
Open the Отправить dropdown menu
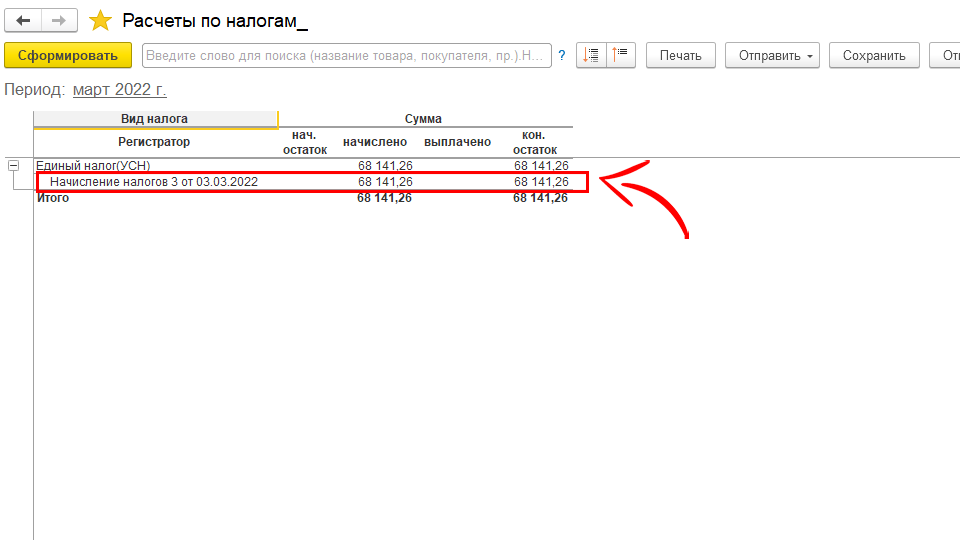tap(772, 56)
